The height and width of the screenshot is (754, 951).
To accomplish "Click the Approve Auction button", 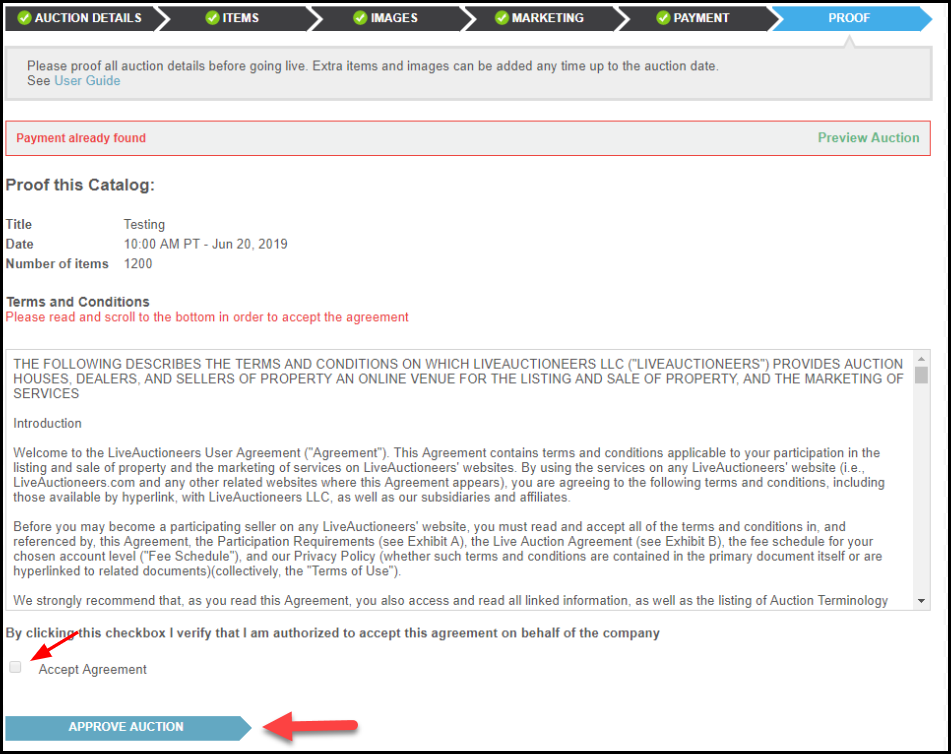I will click(x=128, y=727).
